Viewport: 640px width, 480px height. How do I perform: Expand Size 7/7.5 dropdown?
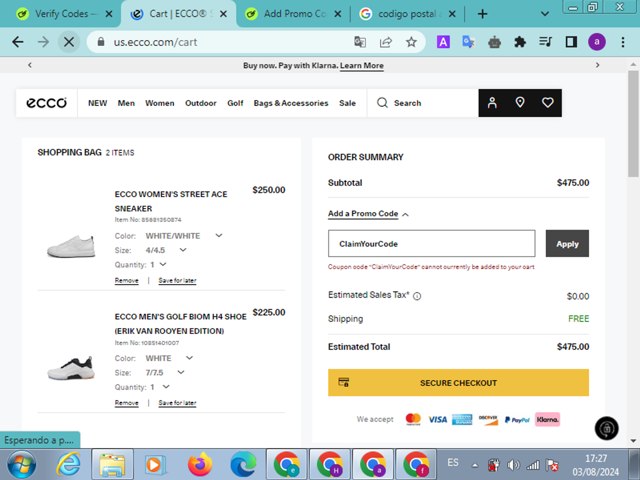181,372
